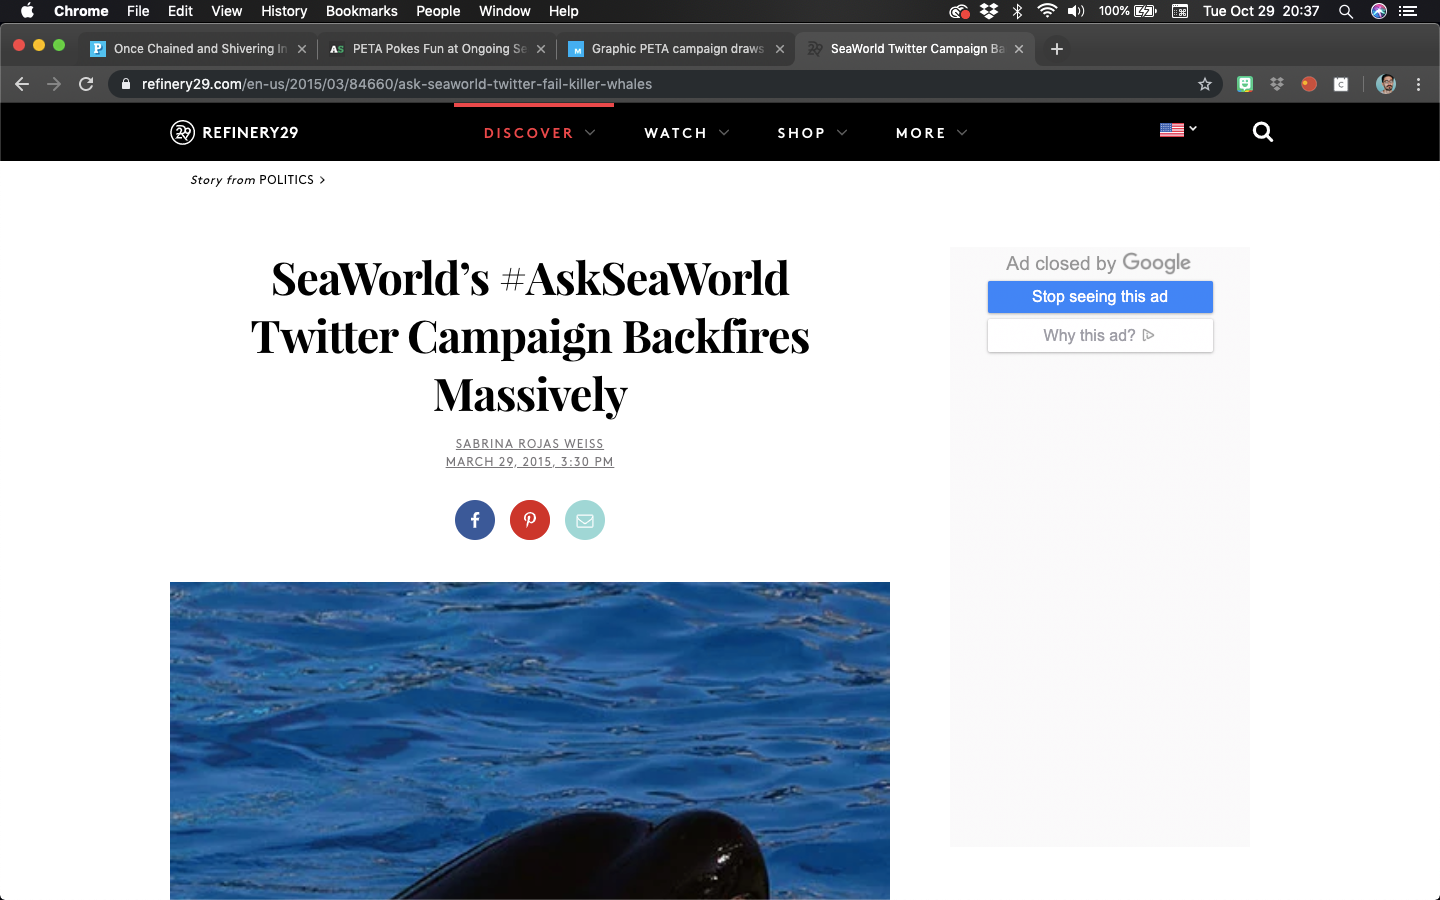Open the Chrome File menu

[138, 11]
